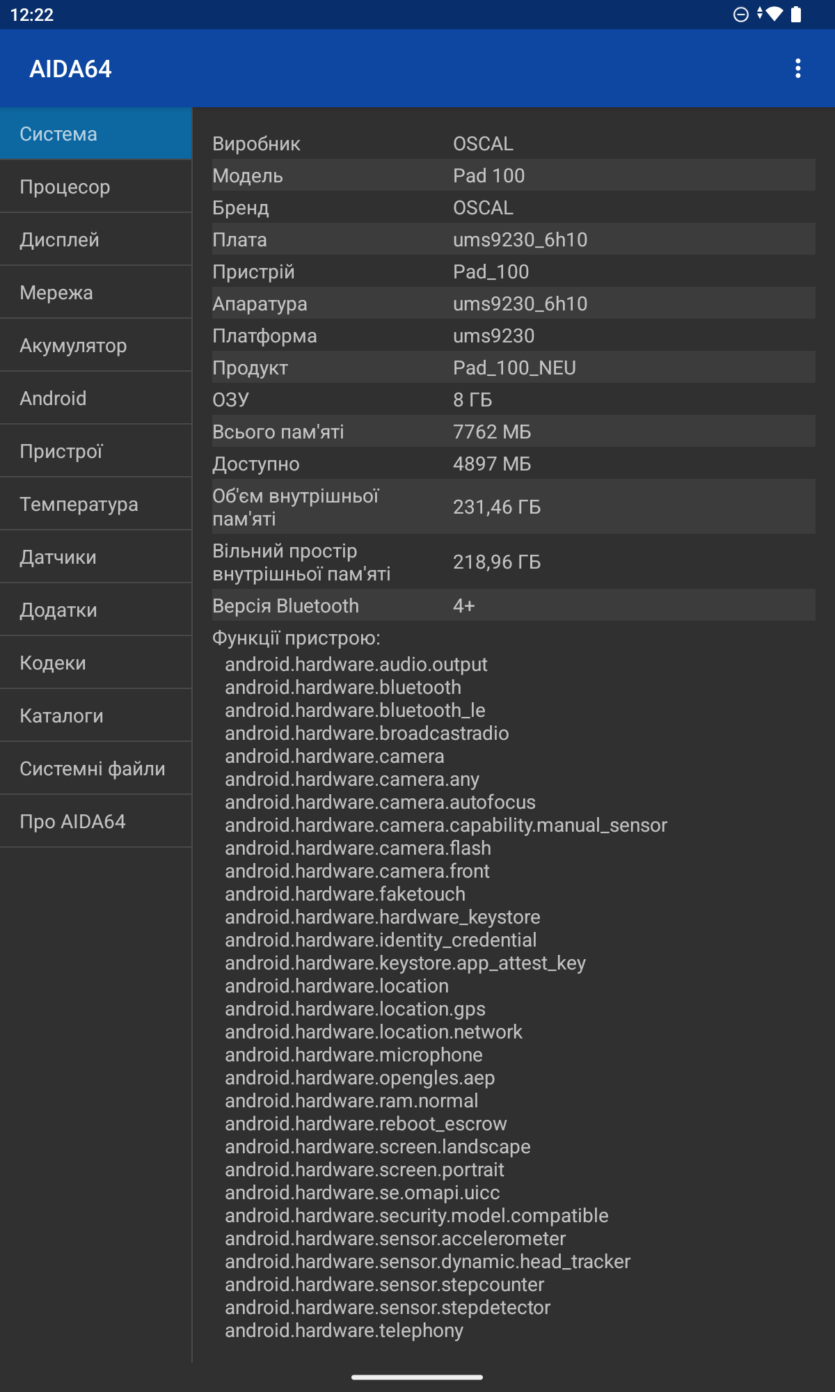
Task: Open the Системні файли section
Action: point(96,769)
